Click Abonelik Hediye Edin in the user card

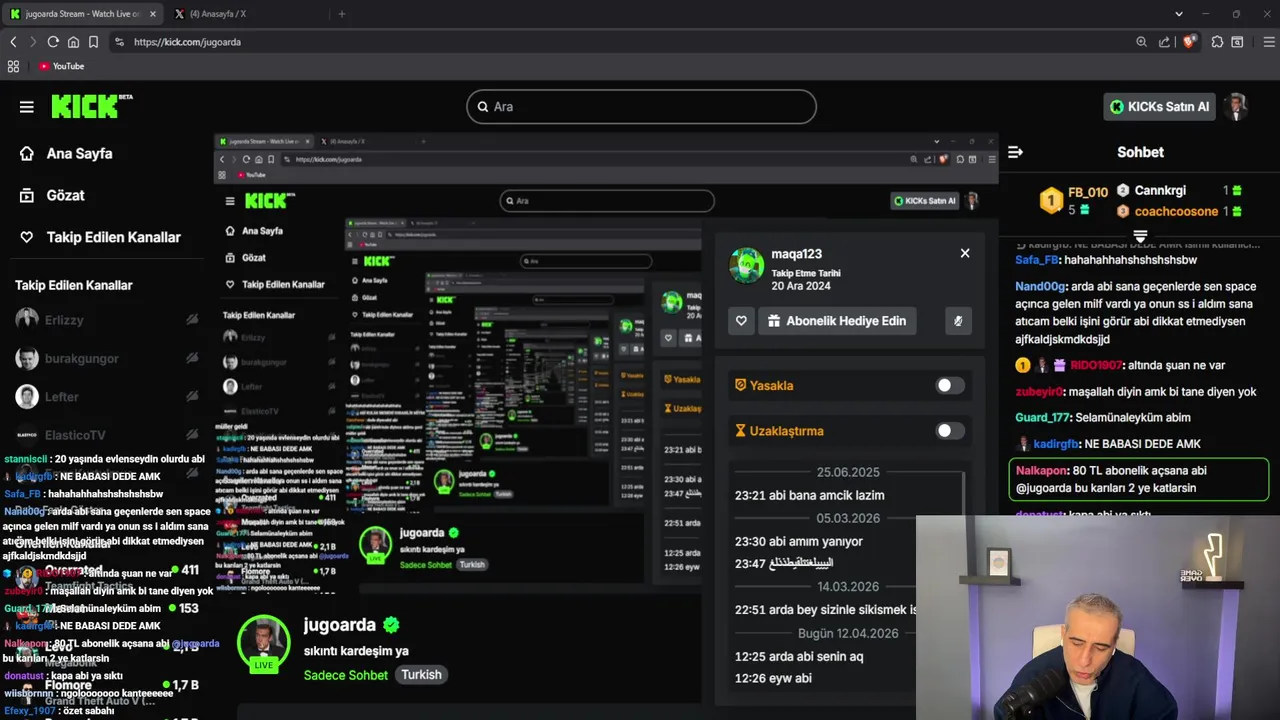837,321
